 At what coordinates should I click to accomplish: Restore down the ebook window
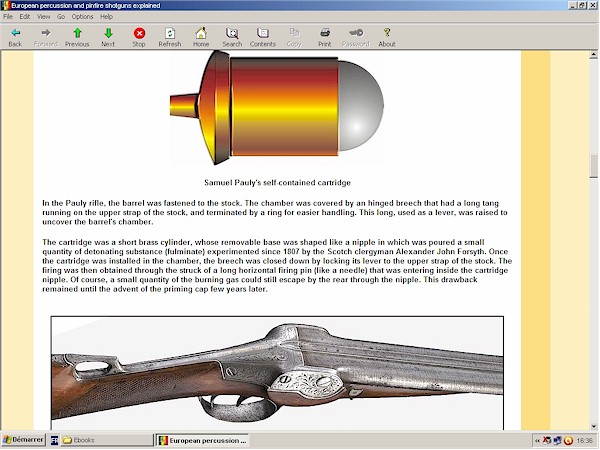[582, 5]
